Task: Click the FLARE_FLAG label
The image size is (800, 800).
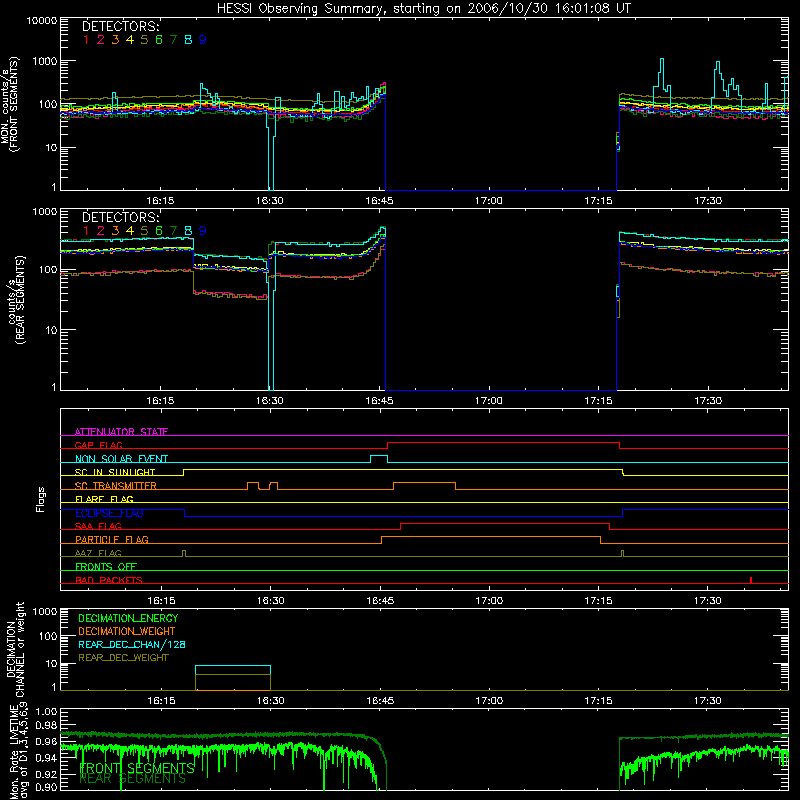Action: tap(104, 499)
